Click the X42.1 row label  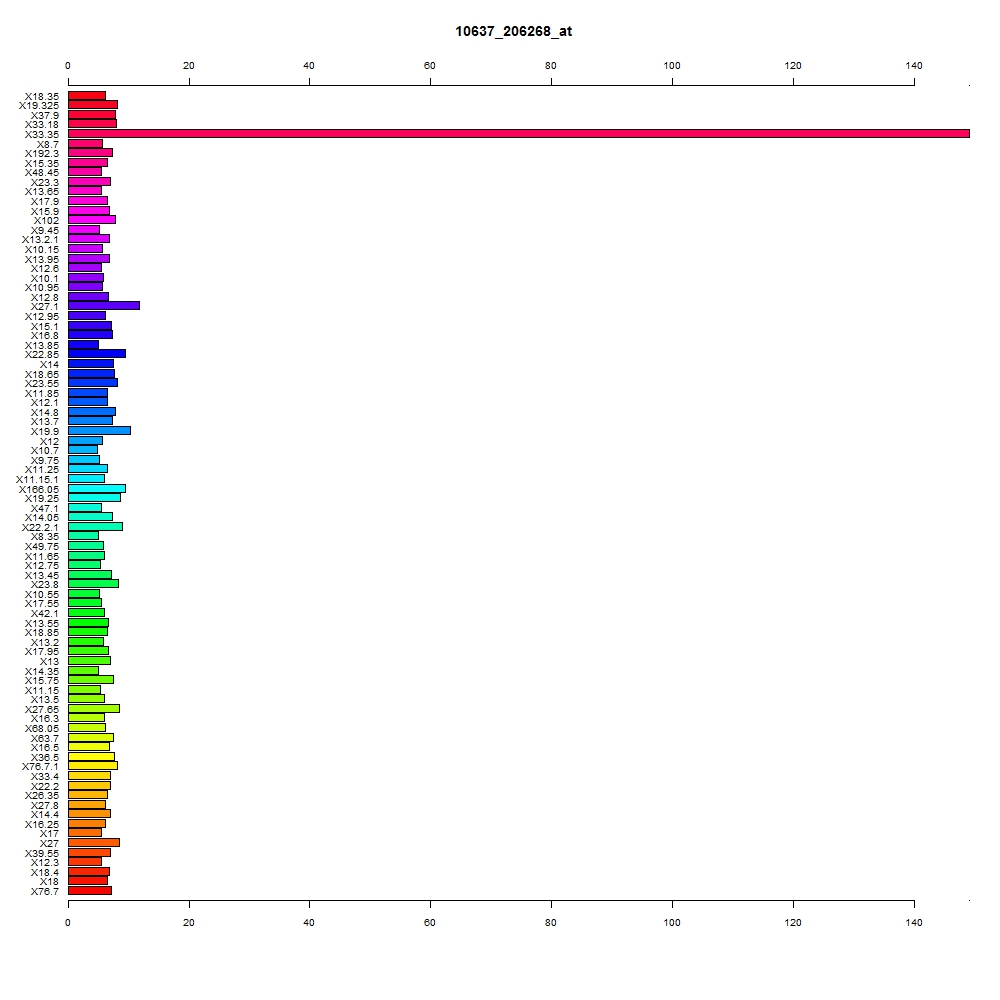(x=45, y=614)
